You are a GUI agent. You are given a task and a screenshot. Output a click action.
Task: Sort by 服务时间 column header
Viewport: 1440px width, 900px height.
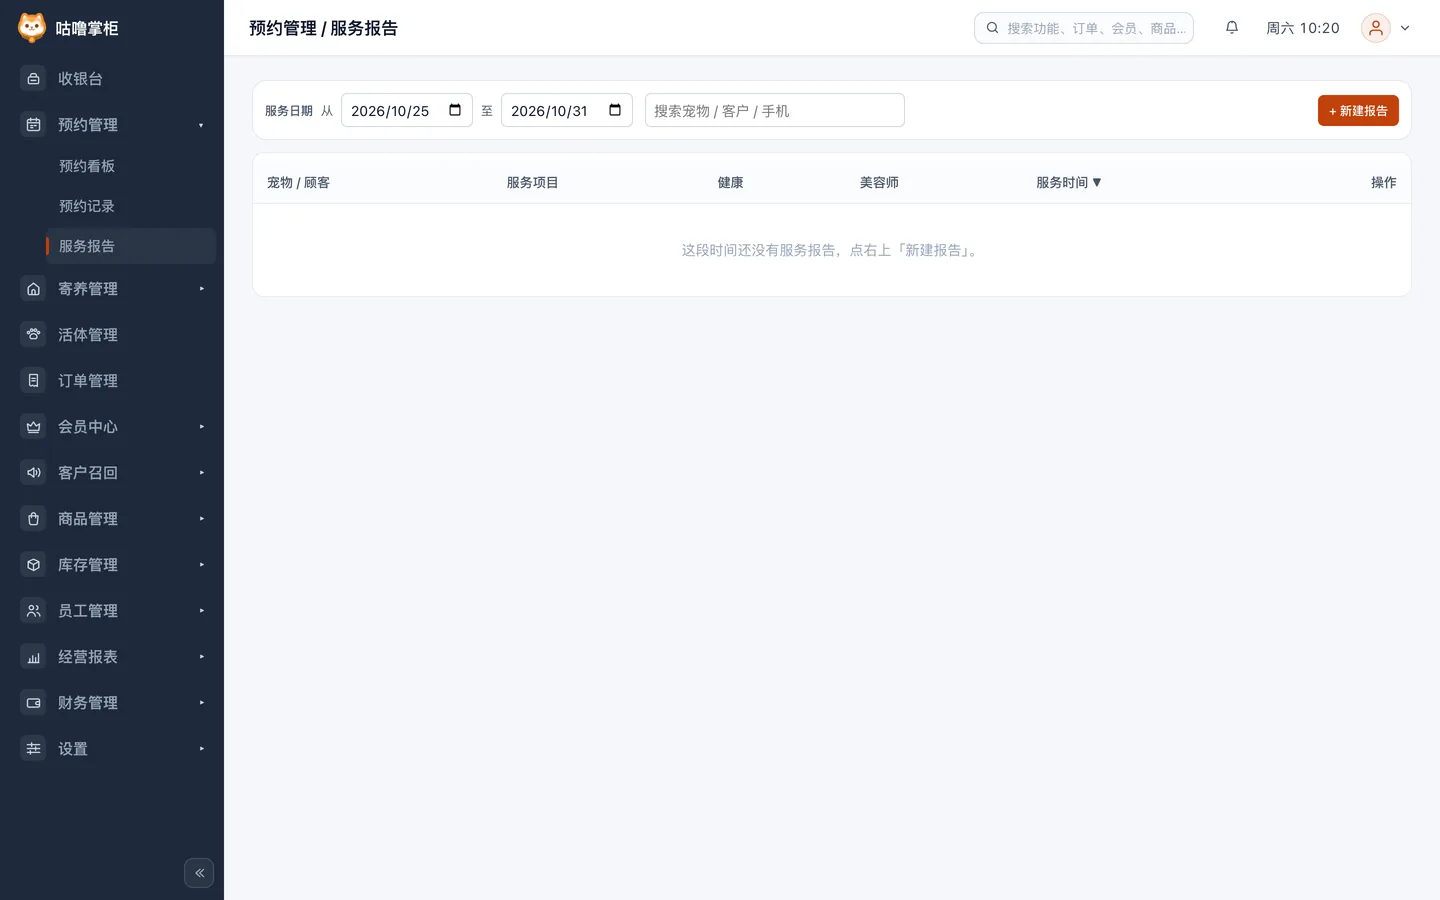(1069, 182)
